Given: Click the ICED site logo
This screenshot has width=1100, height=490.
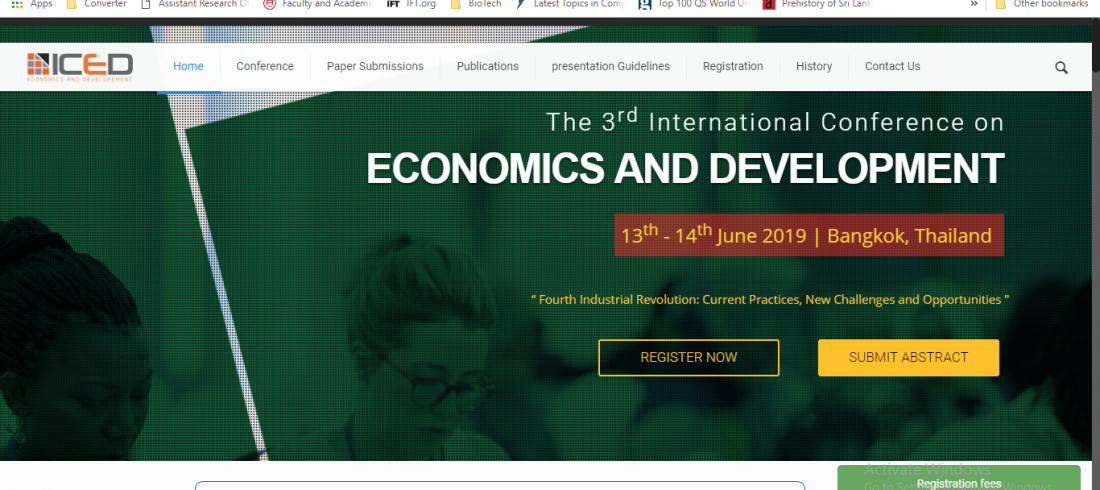Looking at the screenshot, I should [80, 66].
